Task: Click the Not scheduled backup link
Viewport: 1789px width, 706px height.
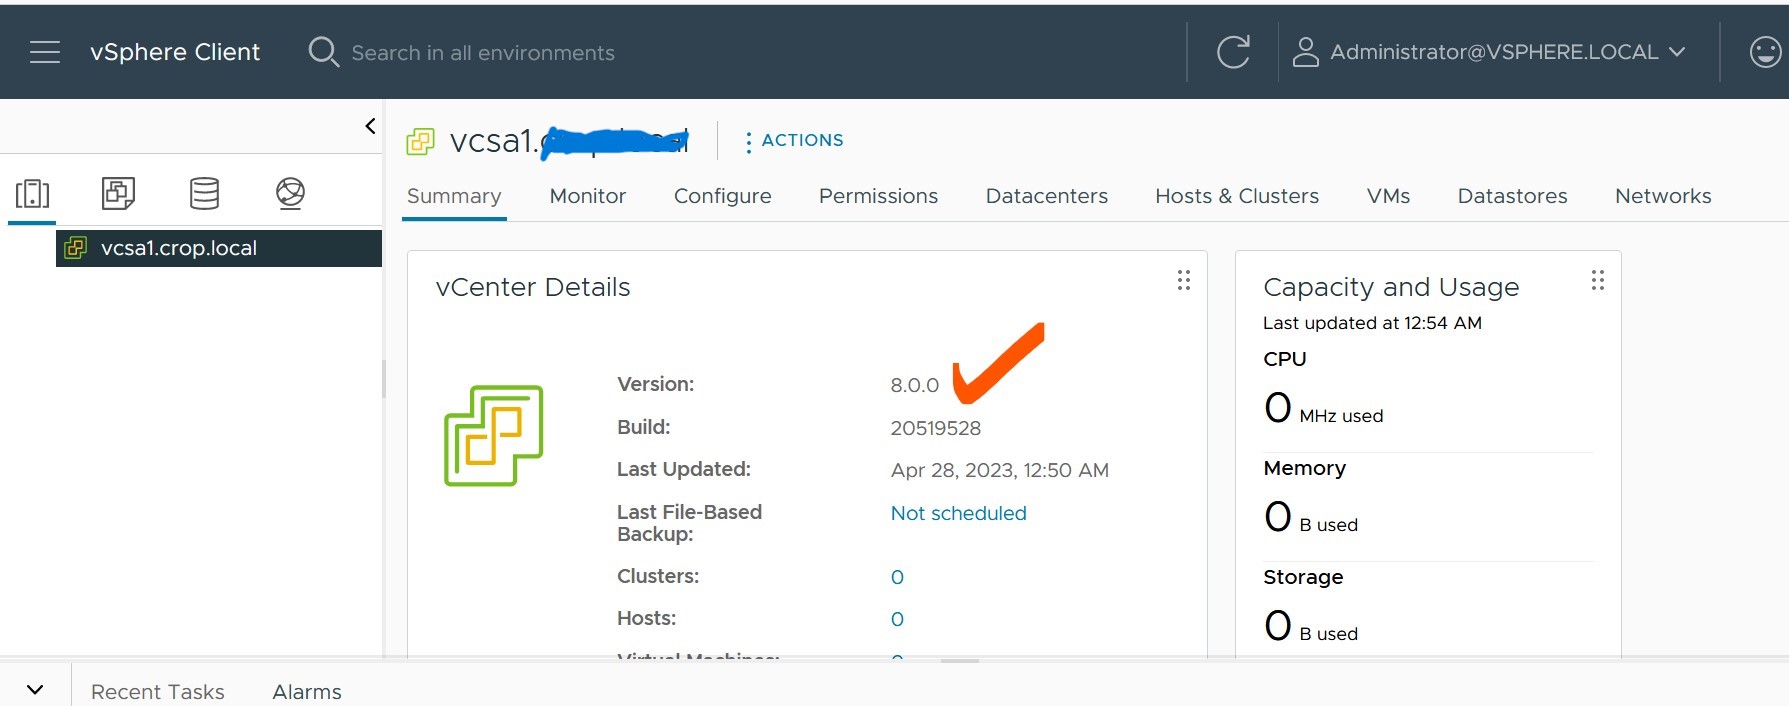Action: click(958, 513)
